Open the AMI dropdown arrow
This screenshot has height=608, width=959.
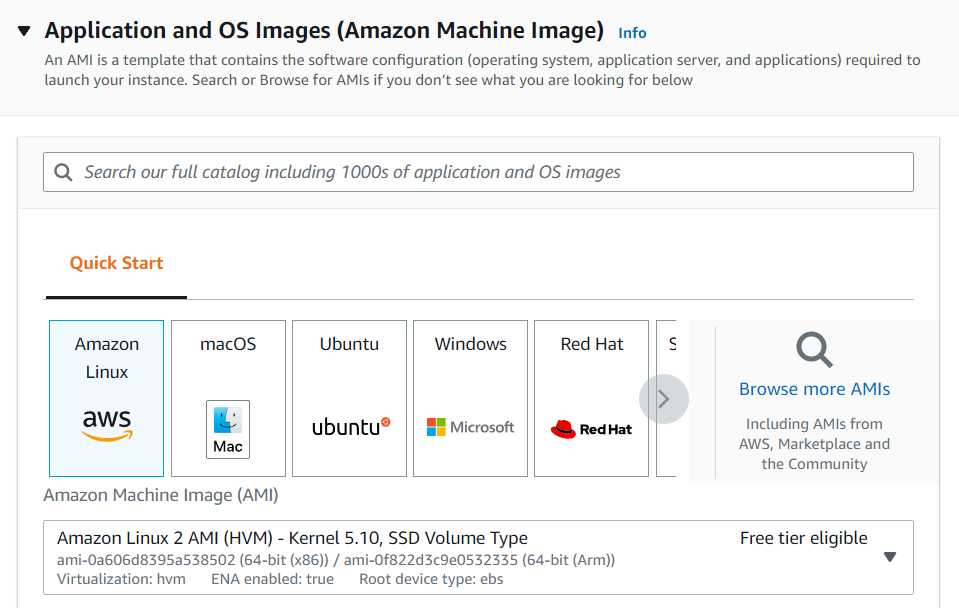[890, 557]
